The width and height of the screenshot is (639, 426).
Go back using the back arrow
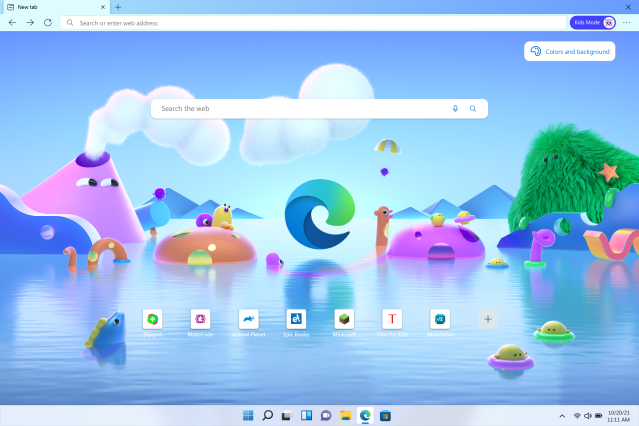(x=12, y=22)
